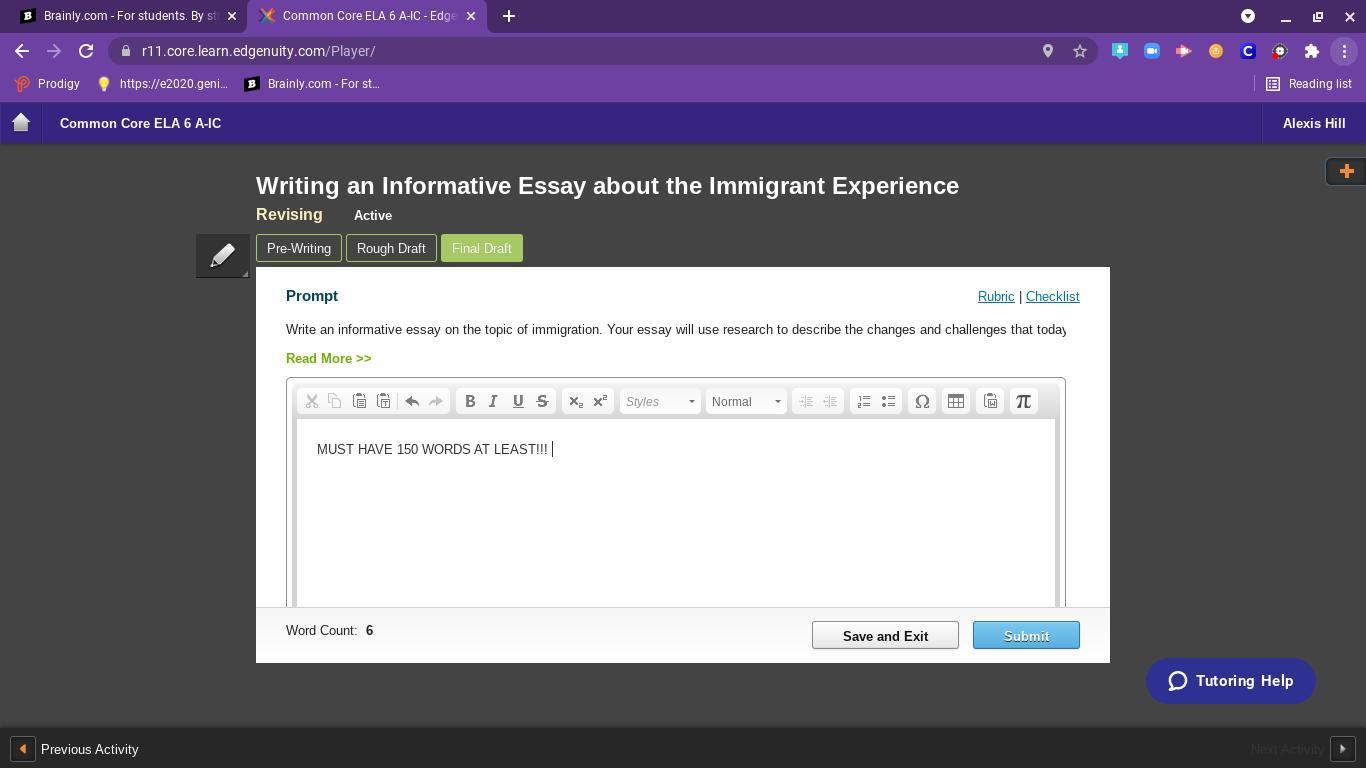This screenshot has width=1366, height=768.
Task: Click the Paste as plain text icon
Action: tap(383, 401)
